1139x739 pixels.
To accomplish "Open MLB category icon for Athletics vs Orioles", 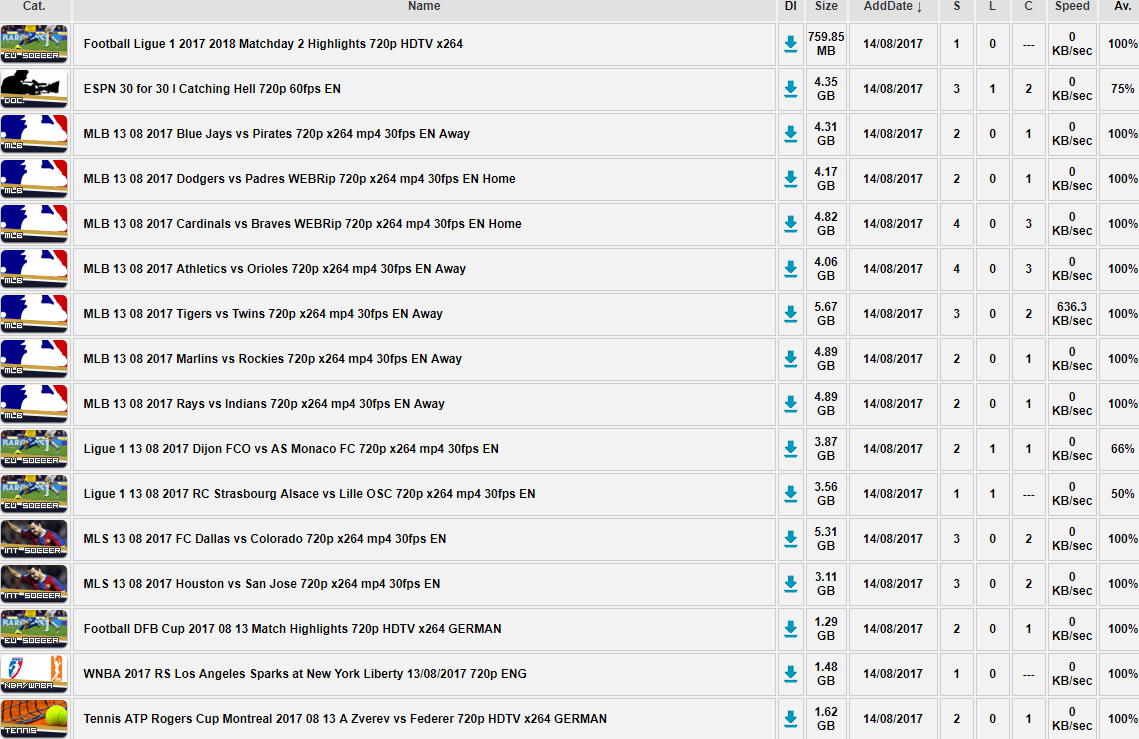I will pyautogui.click(x=34, y=269).
